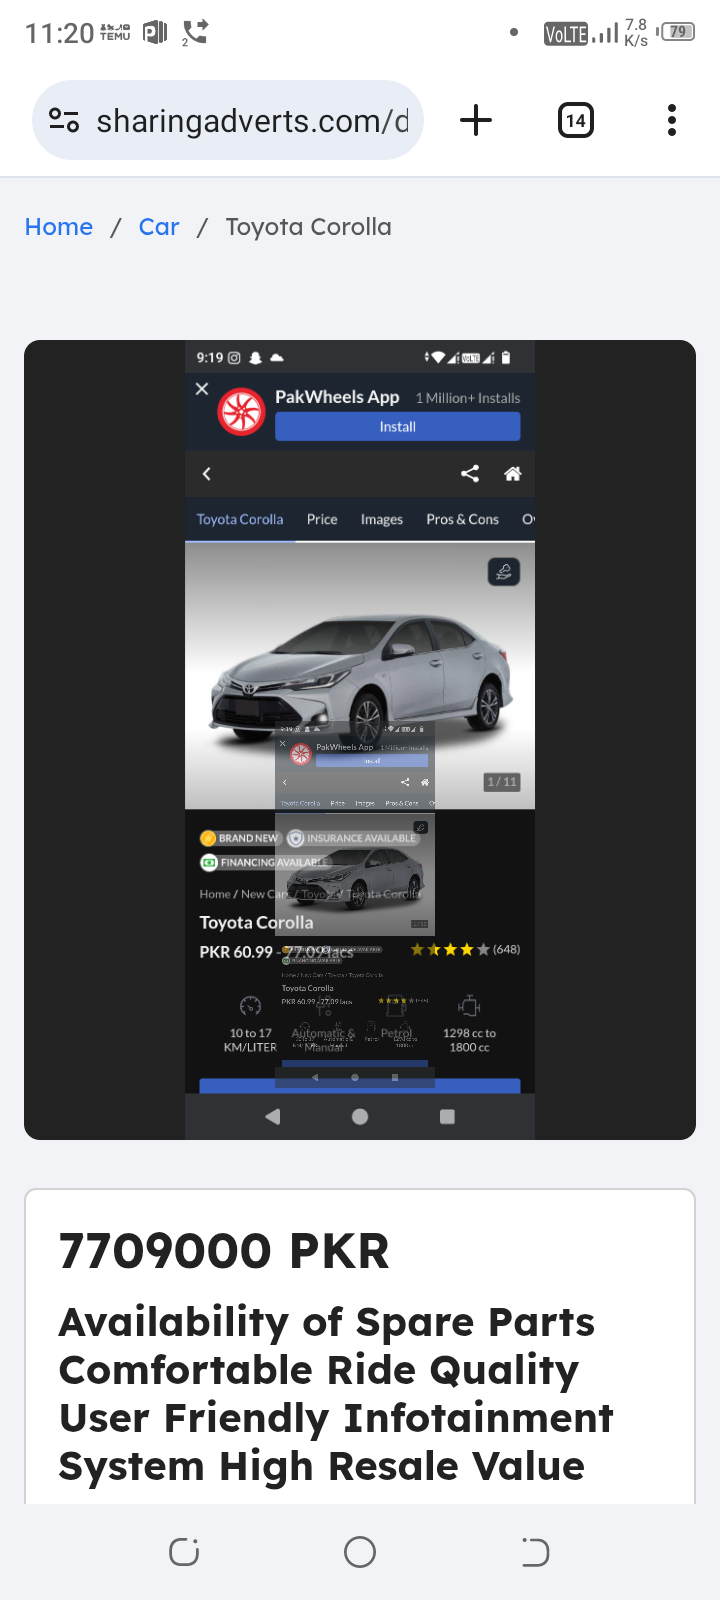
Task: Tap the inner screenshot's back triangle button
Action: (x=272, y=1117)
